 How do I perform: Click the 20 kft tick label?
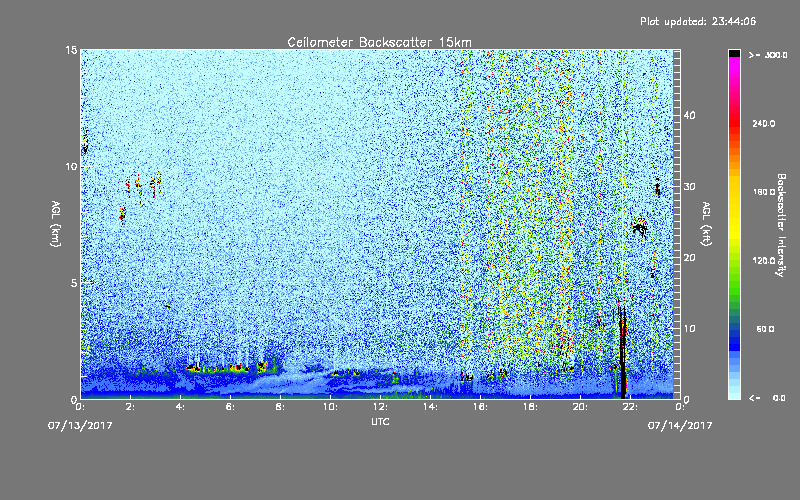pos(689,258)
